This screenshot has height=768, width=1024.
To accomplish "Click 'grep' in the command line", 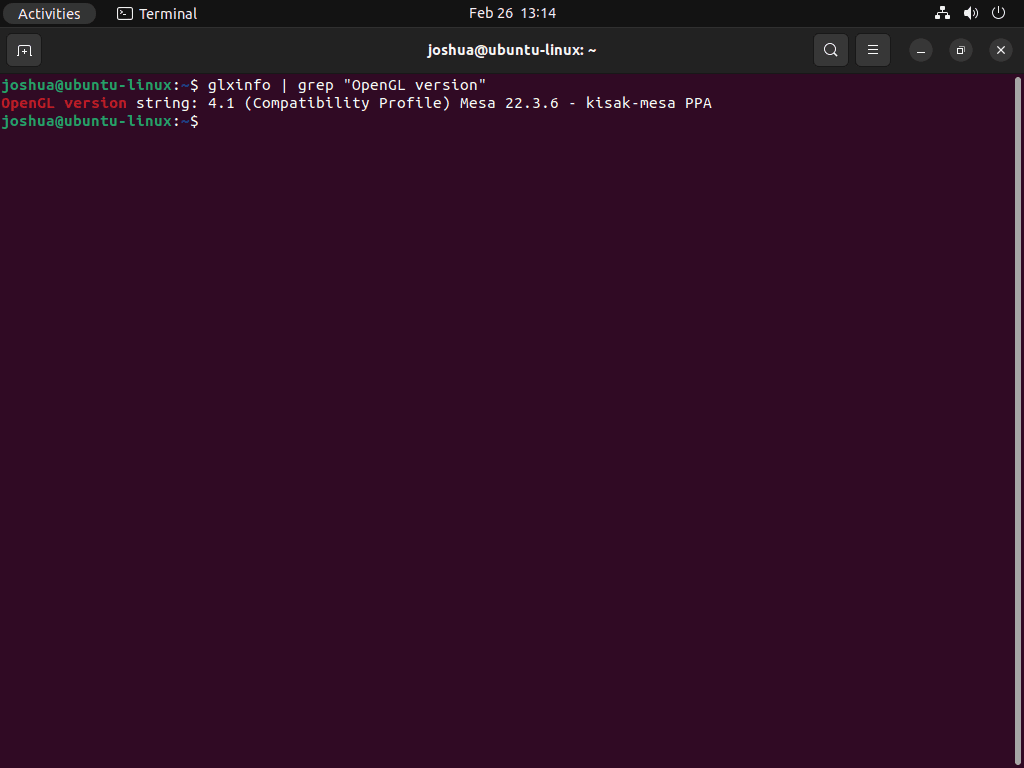I will (316, 86).
